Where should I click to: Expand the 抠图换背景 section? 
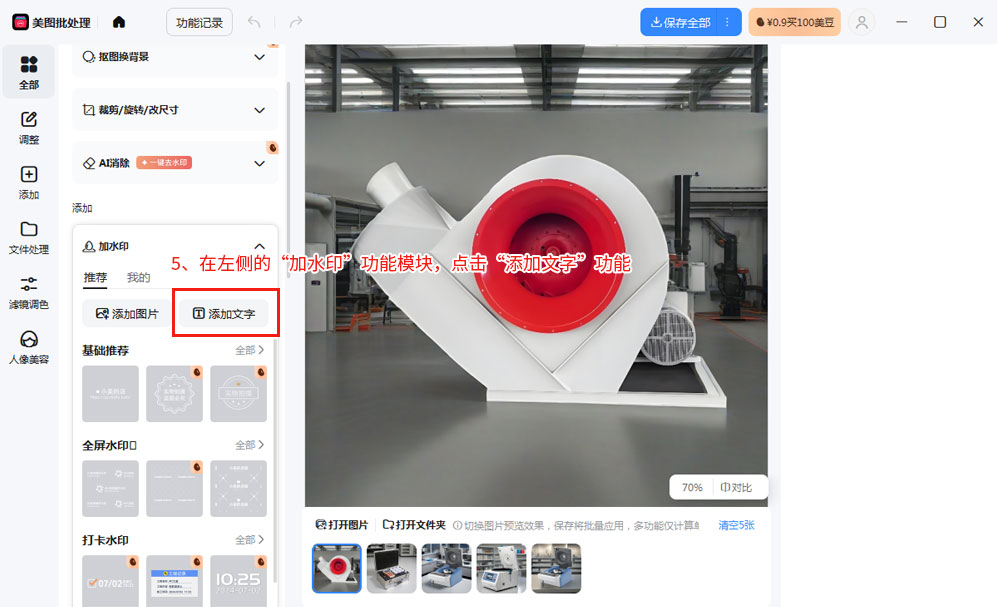pyautogui.click(x=259, y=57)
